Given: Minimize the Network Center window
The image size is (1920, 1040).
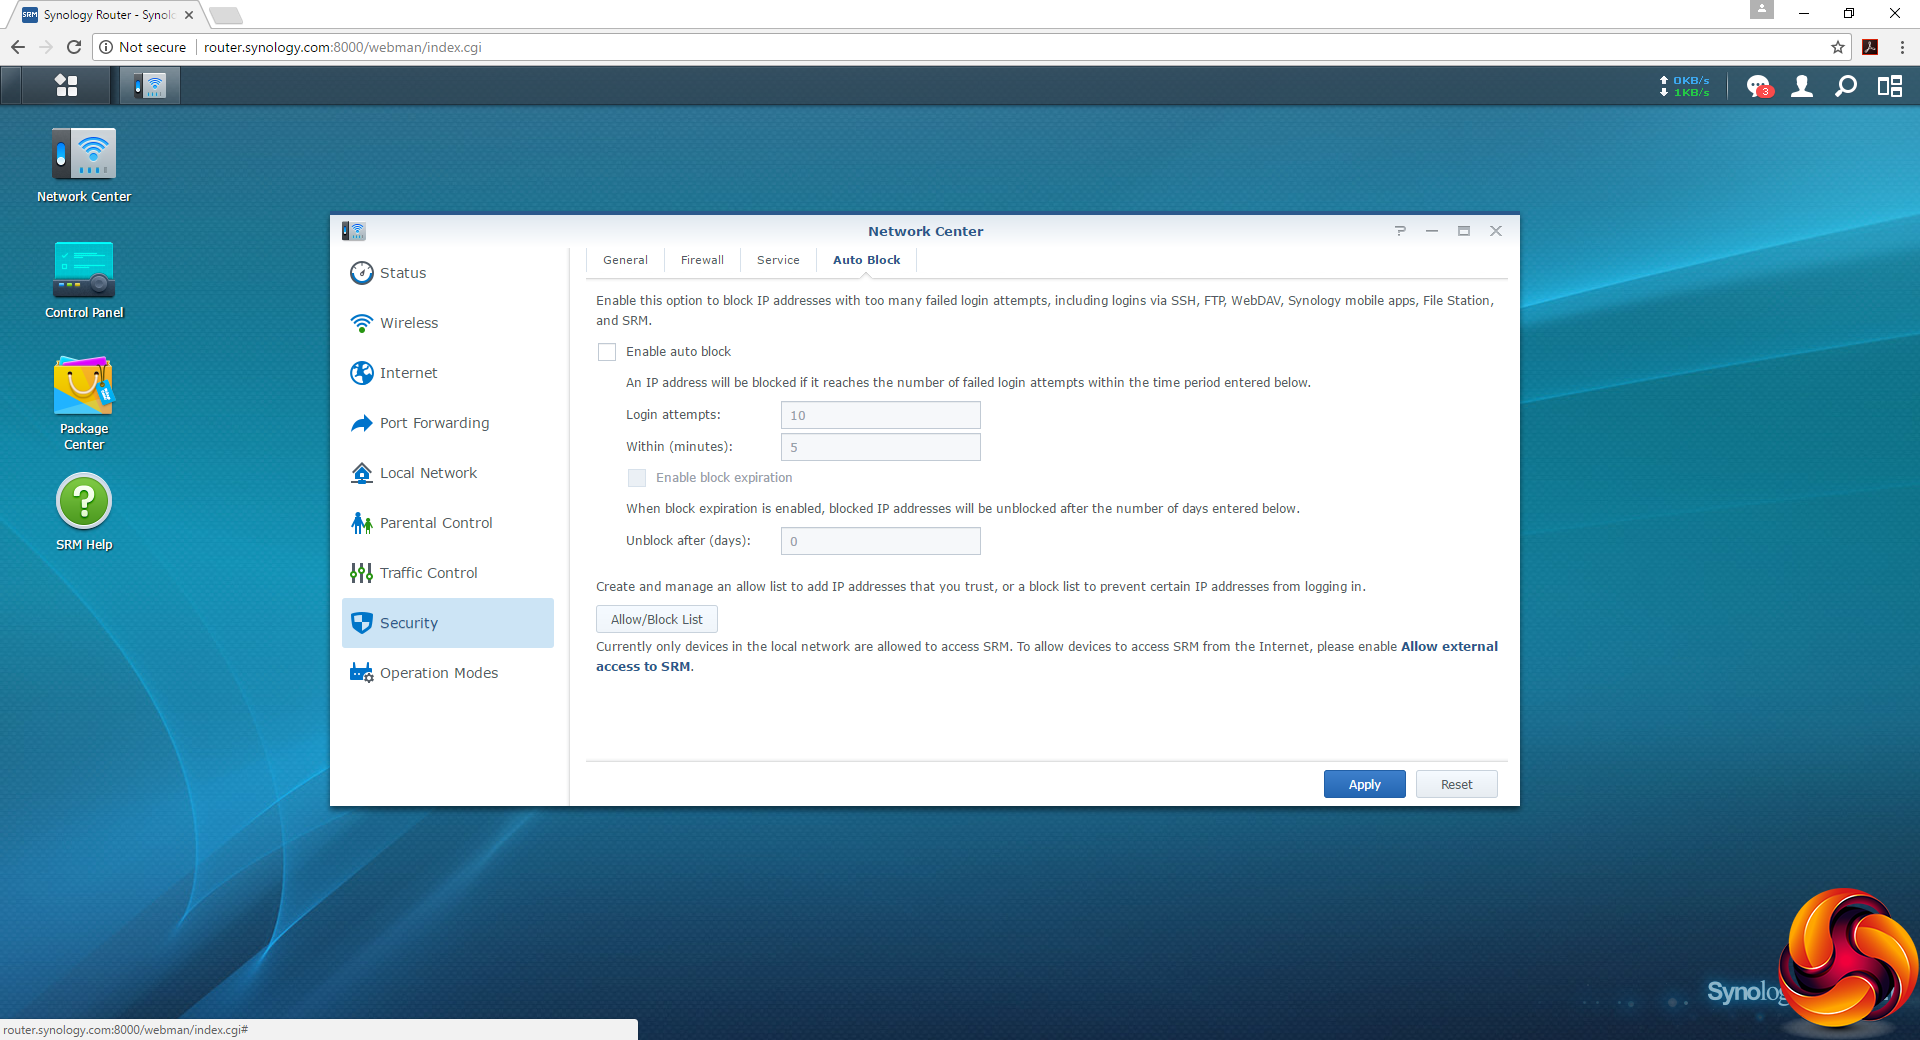Looking at the screenshot, I should pyautogui.click(x=1432, y=231).
